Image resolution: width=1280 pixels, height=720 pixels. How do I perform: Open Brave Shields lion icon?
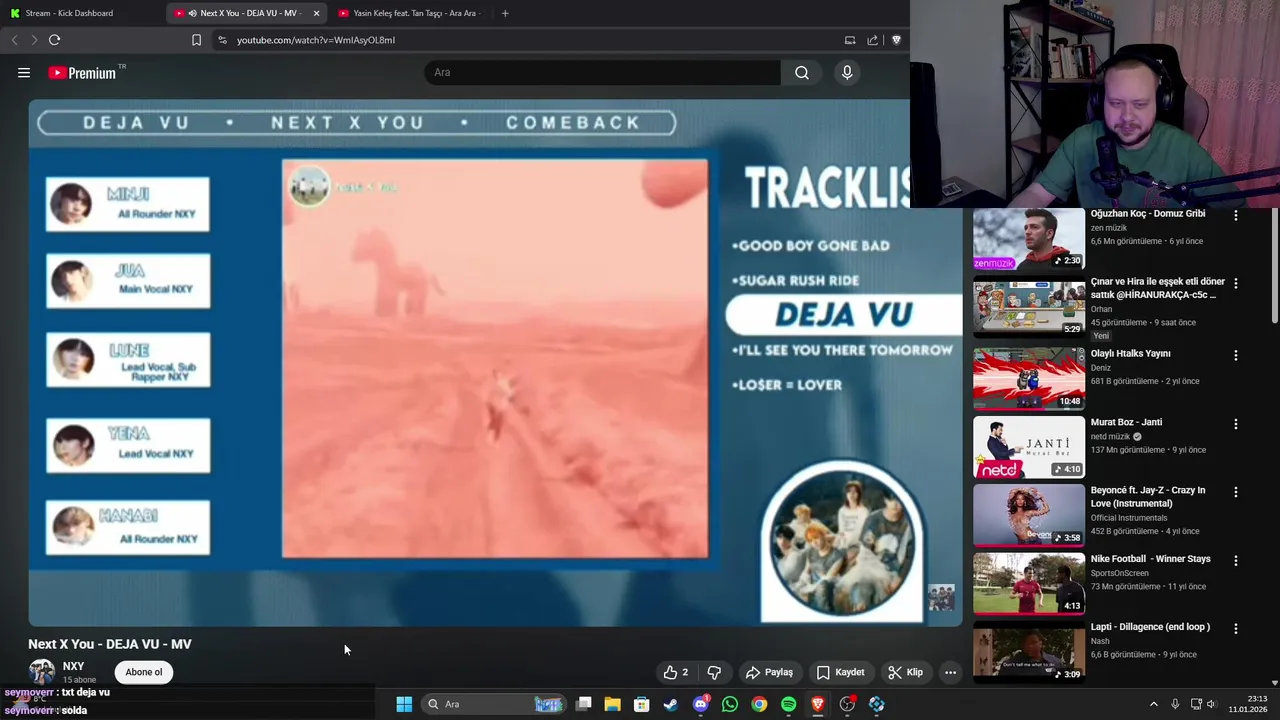(896, 40)
